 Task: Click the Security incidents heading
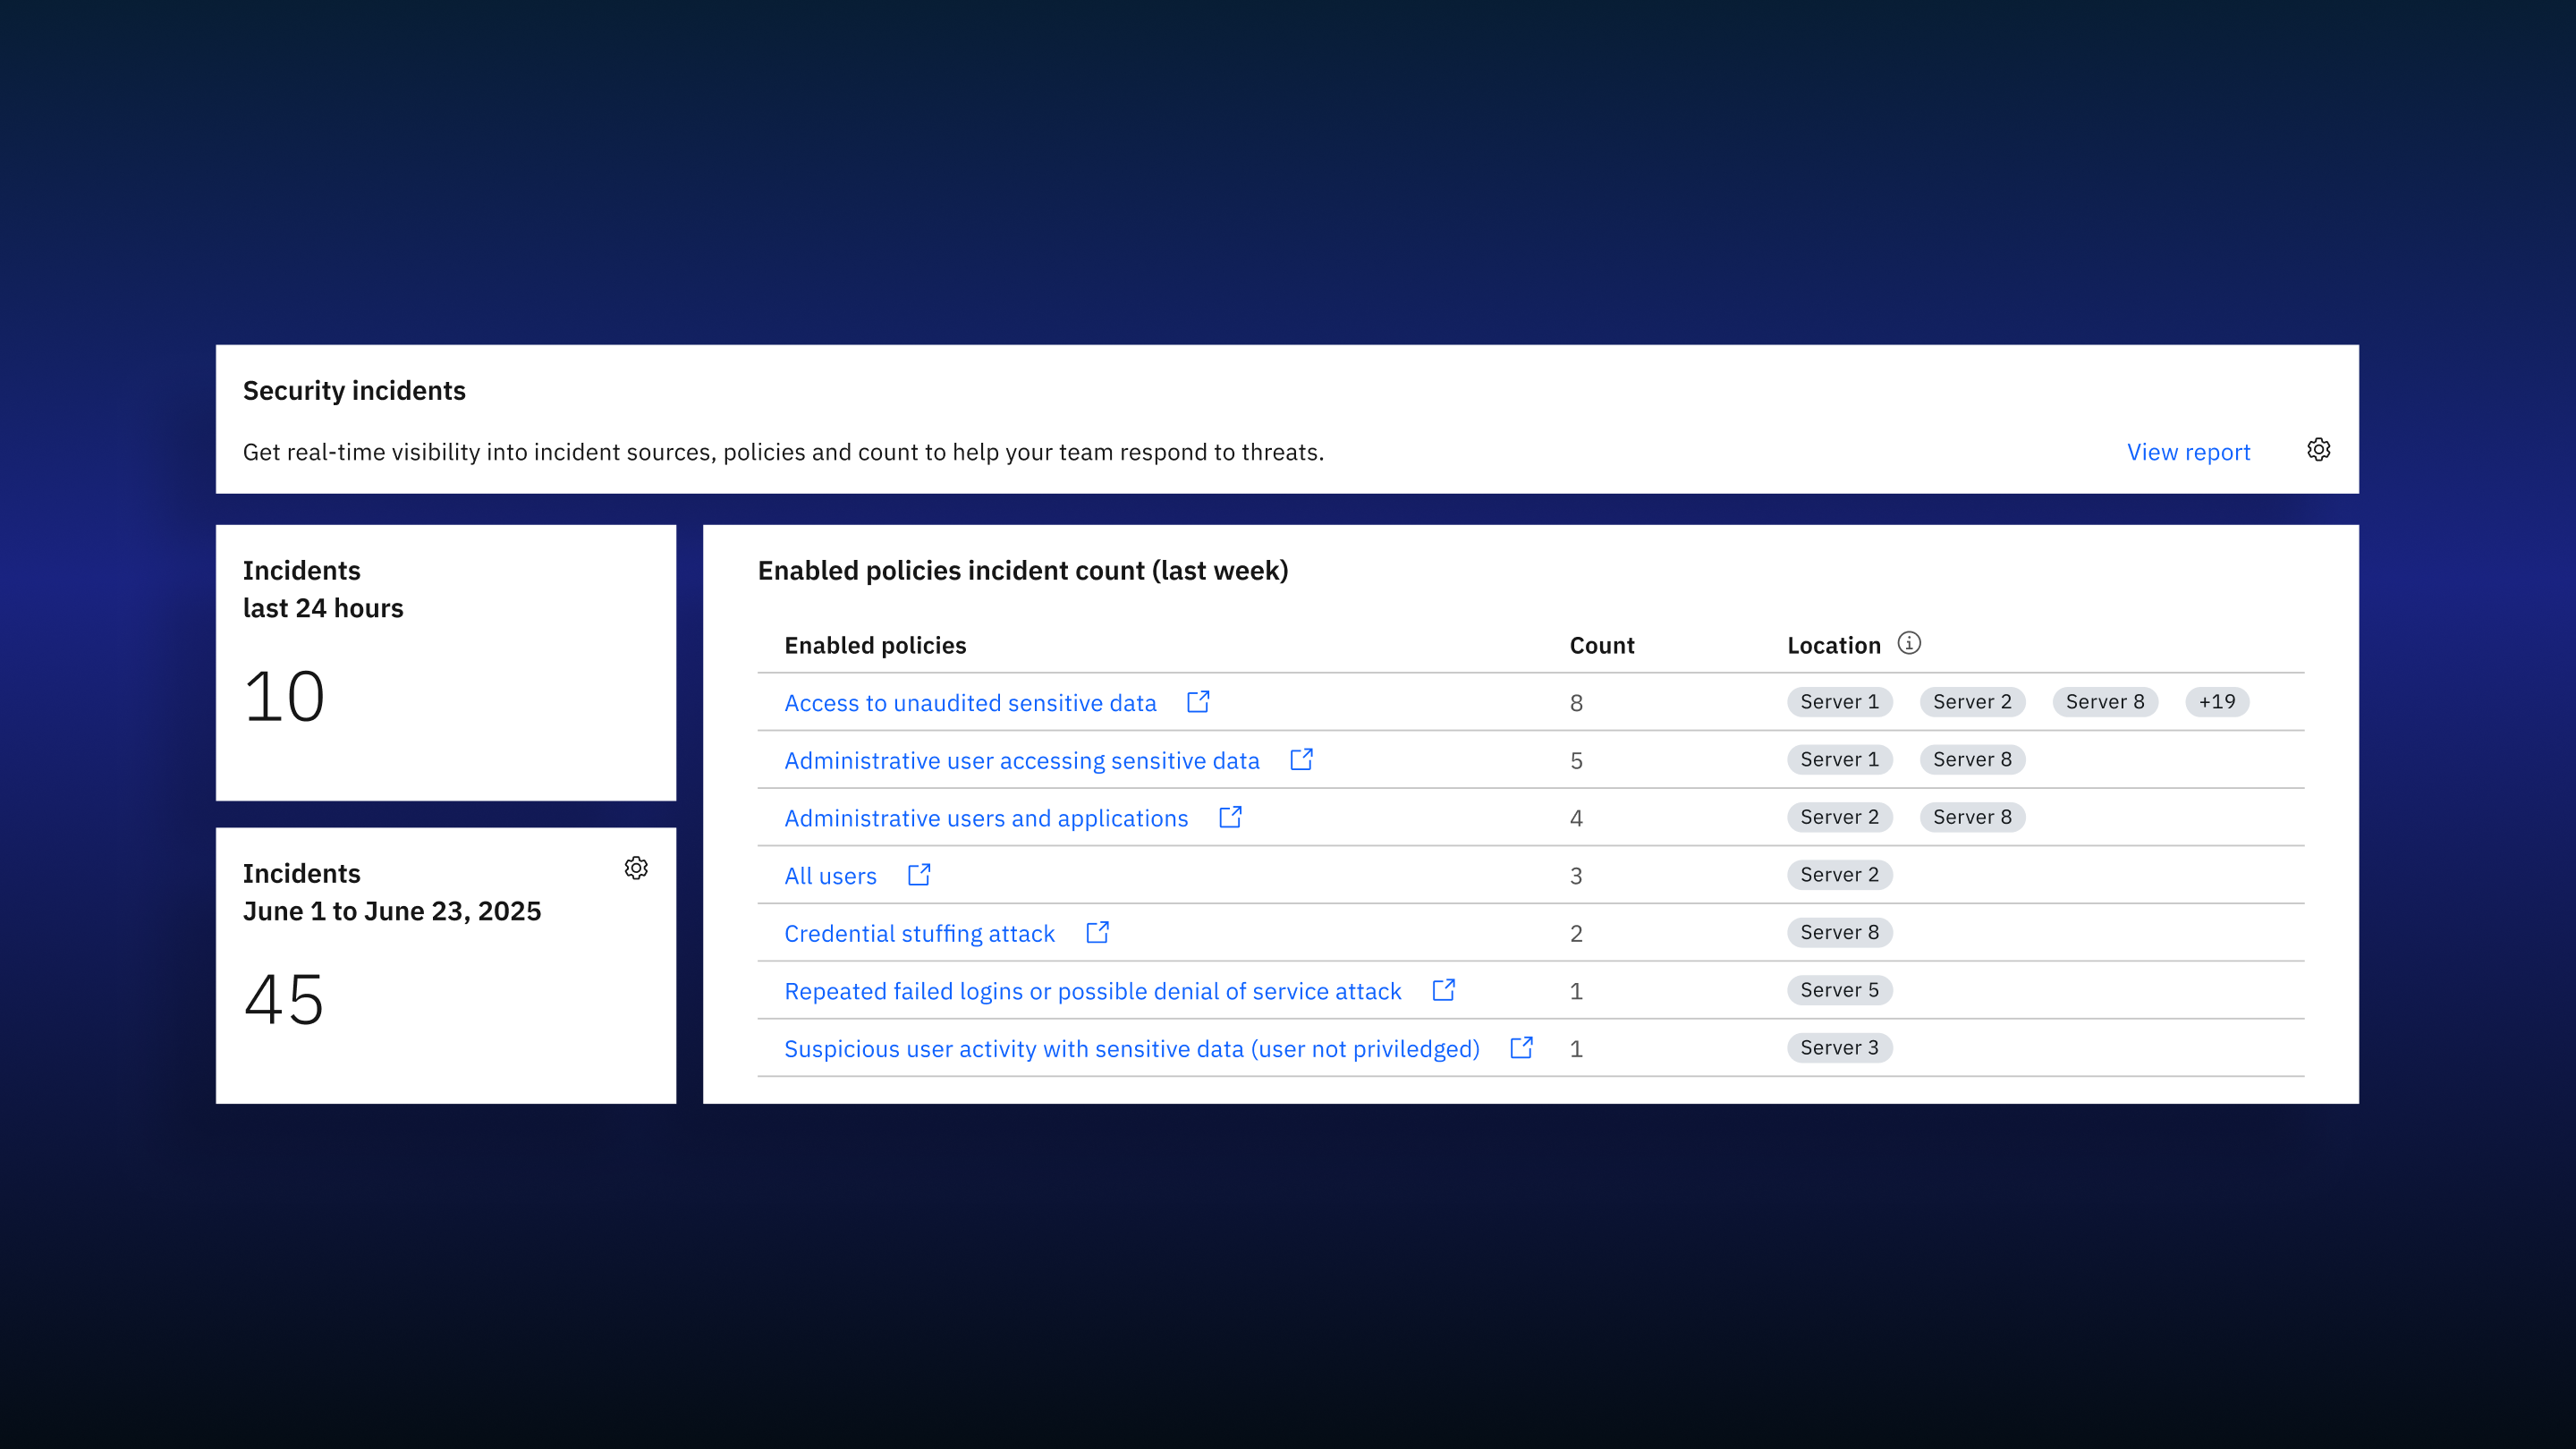tap(354, 391)
